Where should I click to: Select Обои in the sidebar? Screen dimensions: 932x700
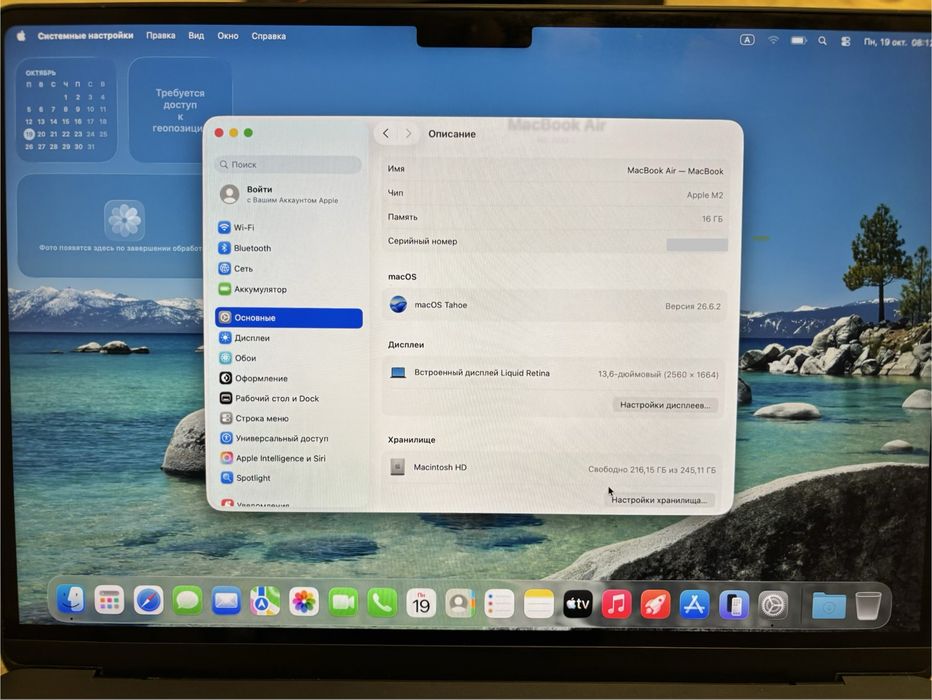click(x=289, y=358)
